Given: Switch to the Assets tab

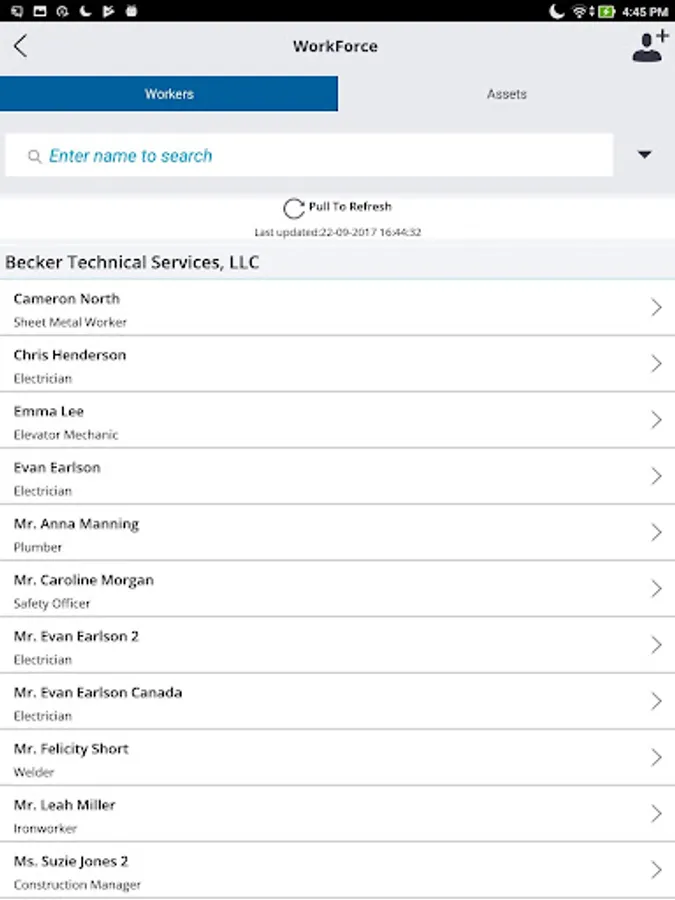Looking at the screenshot, I should [x=506, y=94].
